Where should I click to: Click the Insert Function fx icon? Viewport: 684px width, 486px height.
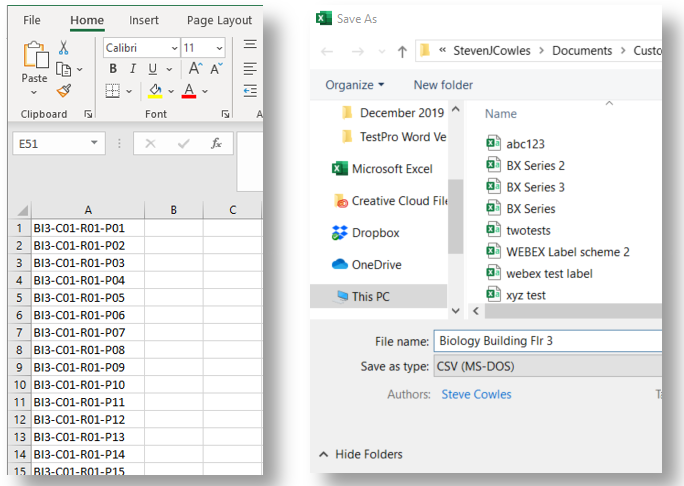tap(216, 143)
